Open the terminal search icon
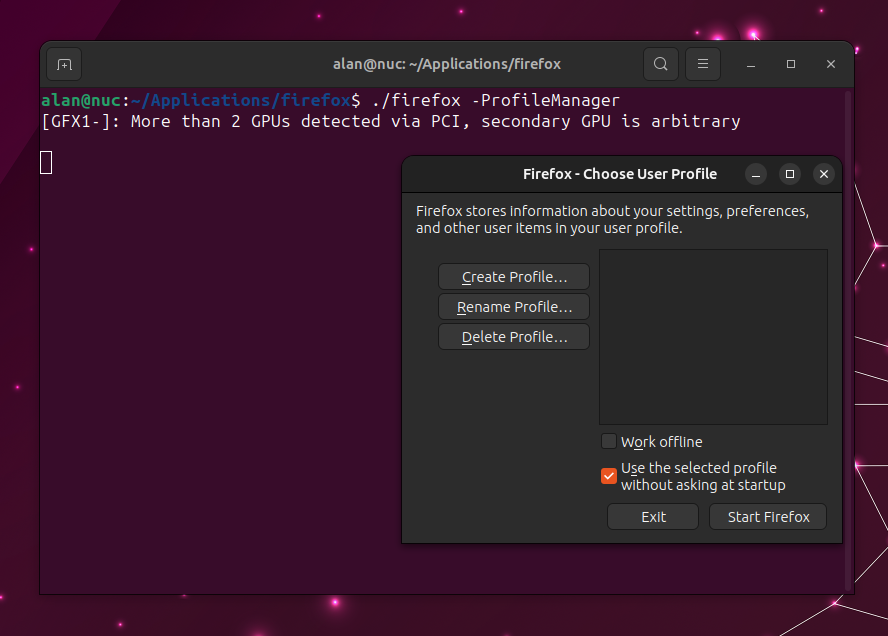The width and height of the screenshot is (888, 636). 660,63
